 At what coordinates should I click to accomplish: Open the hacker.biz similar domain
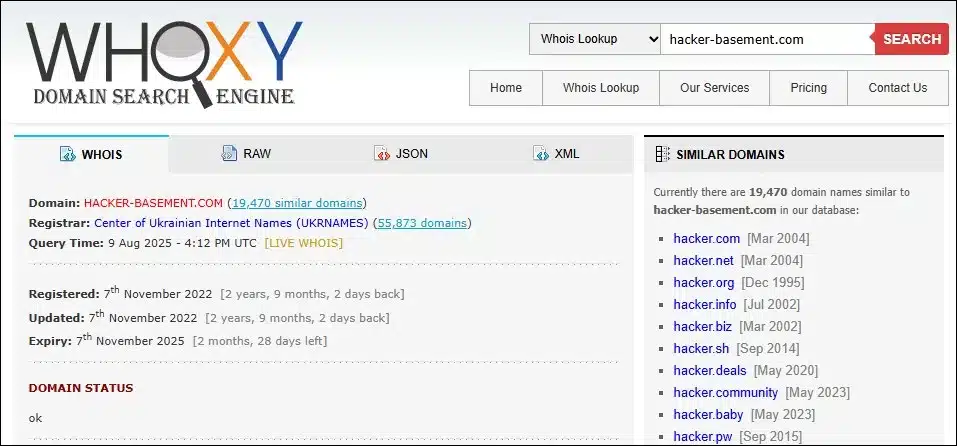702,326
